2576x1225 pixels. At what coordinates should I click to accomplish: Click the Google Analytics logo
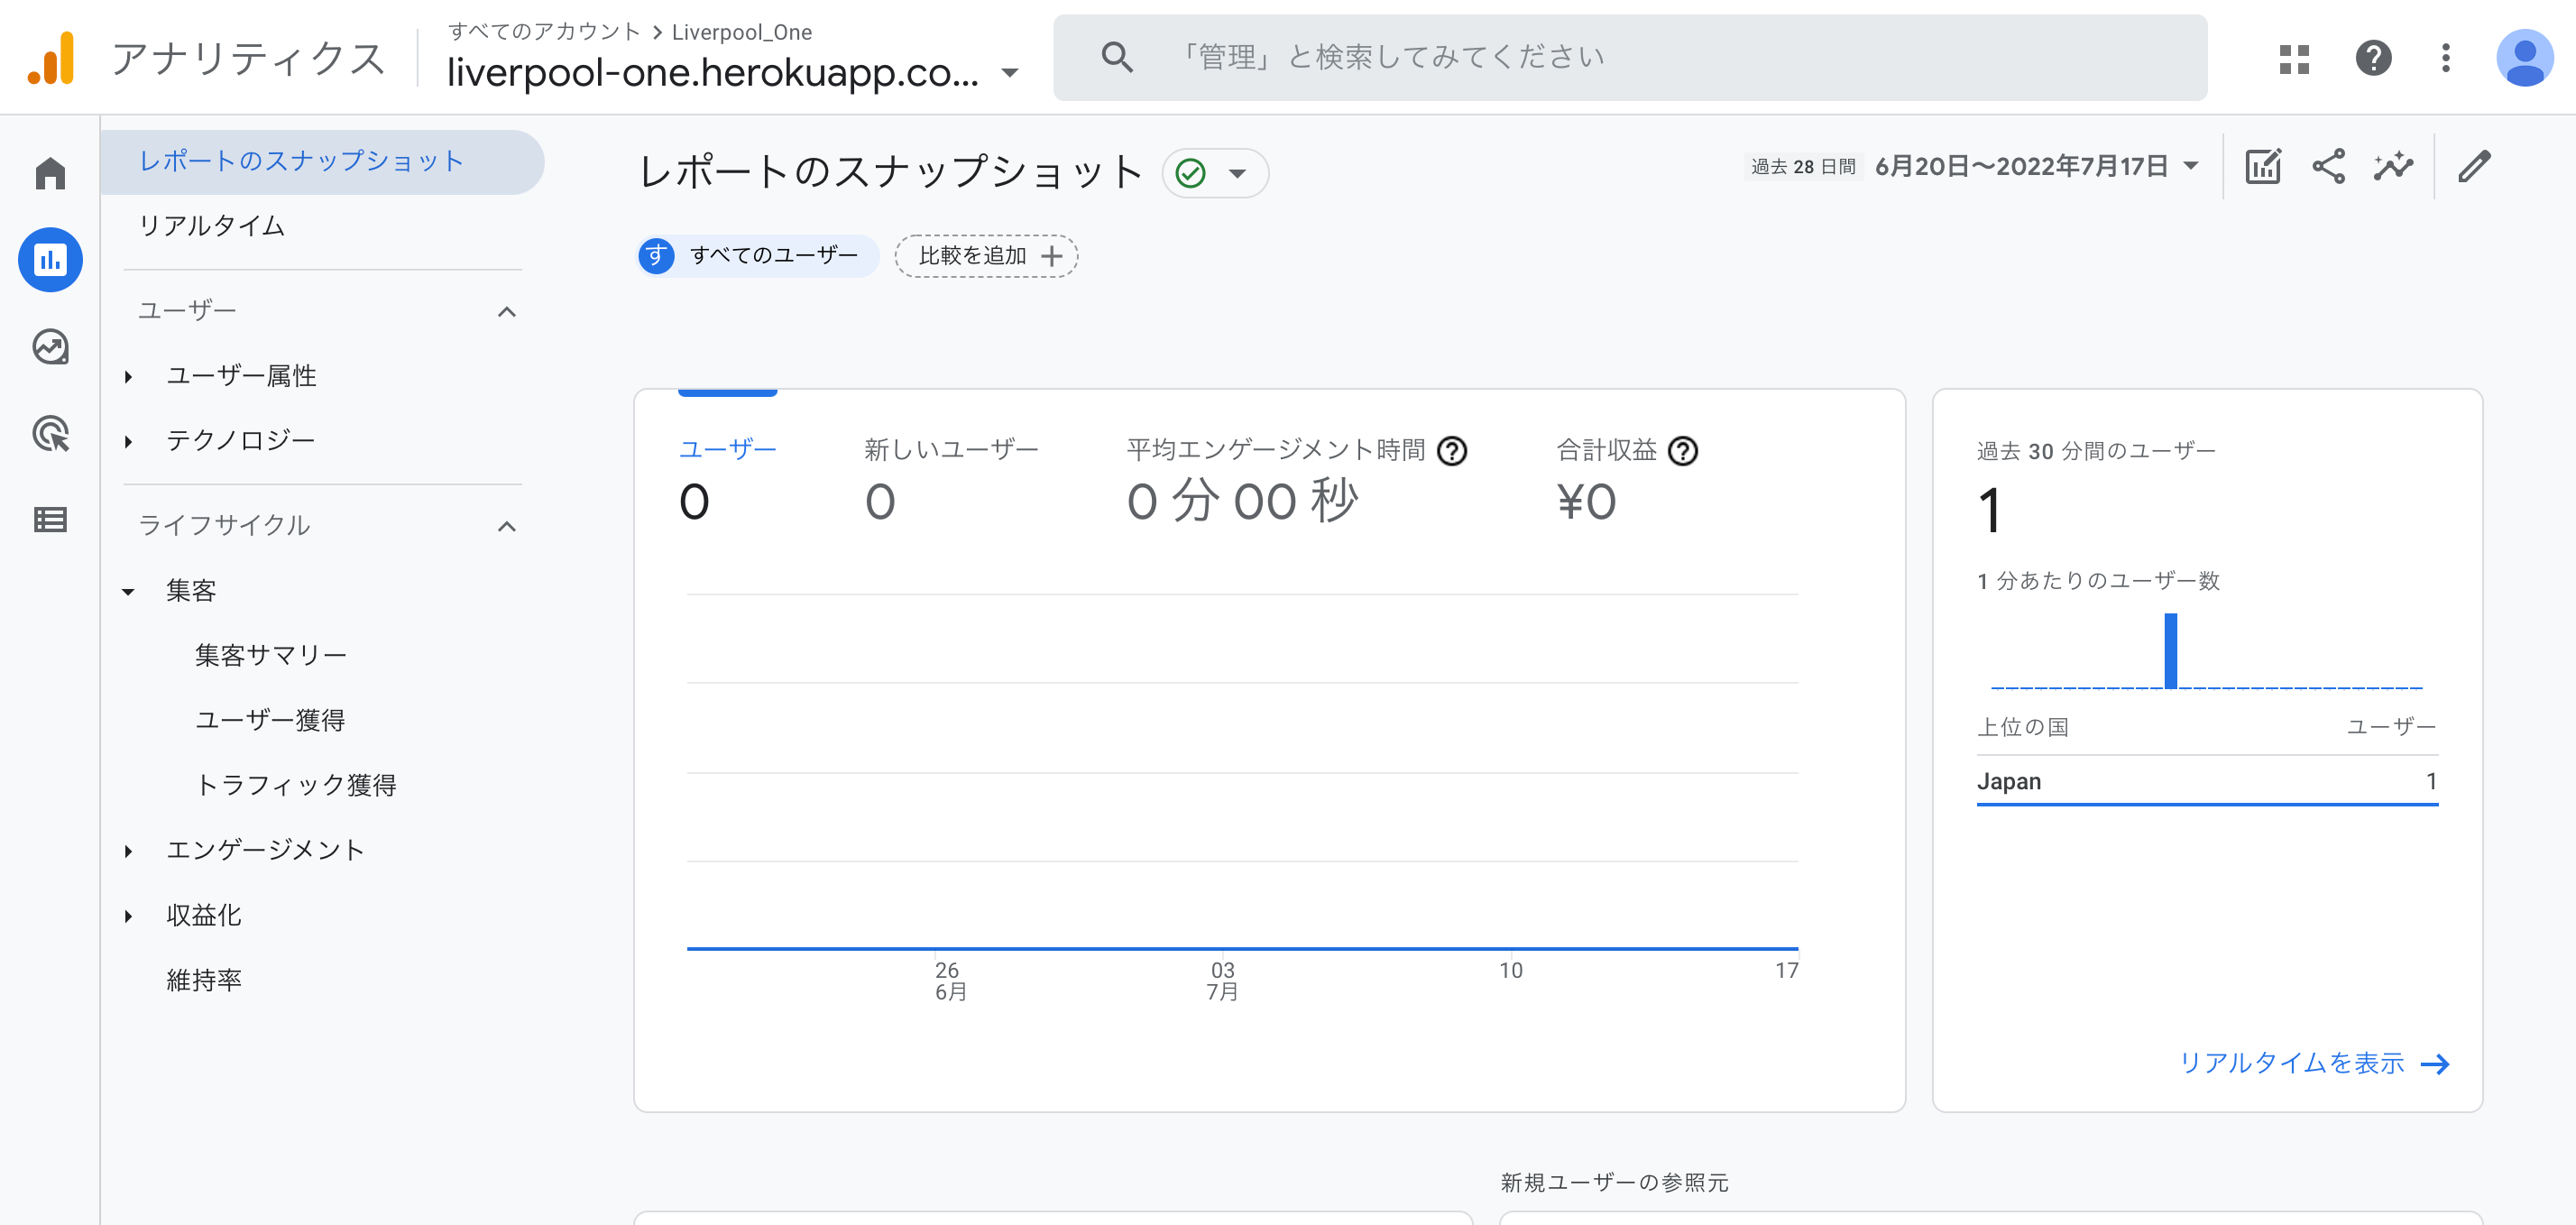click(51, 58)
